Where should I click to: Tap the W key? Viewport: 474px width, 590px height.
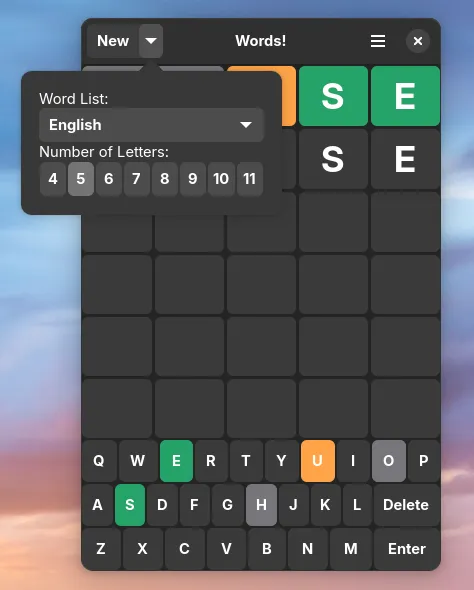[x=138, y=461]
